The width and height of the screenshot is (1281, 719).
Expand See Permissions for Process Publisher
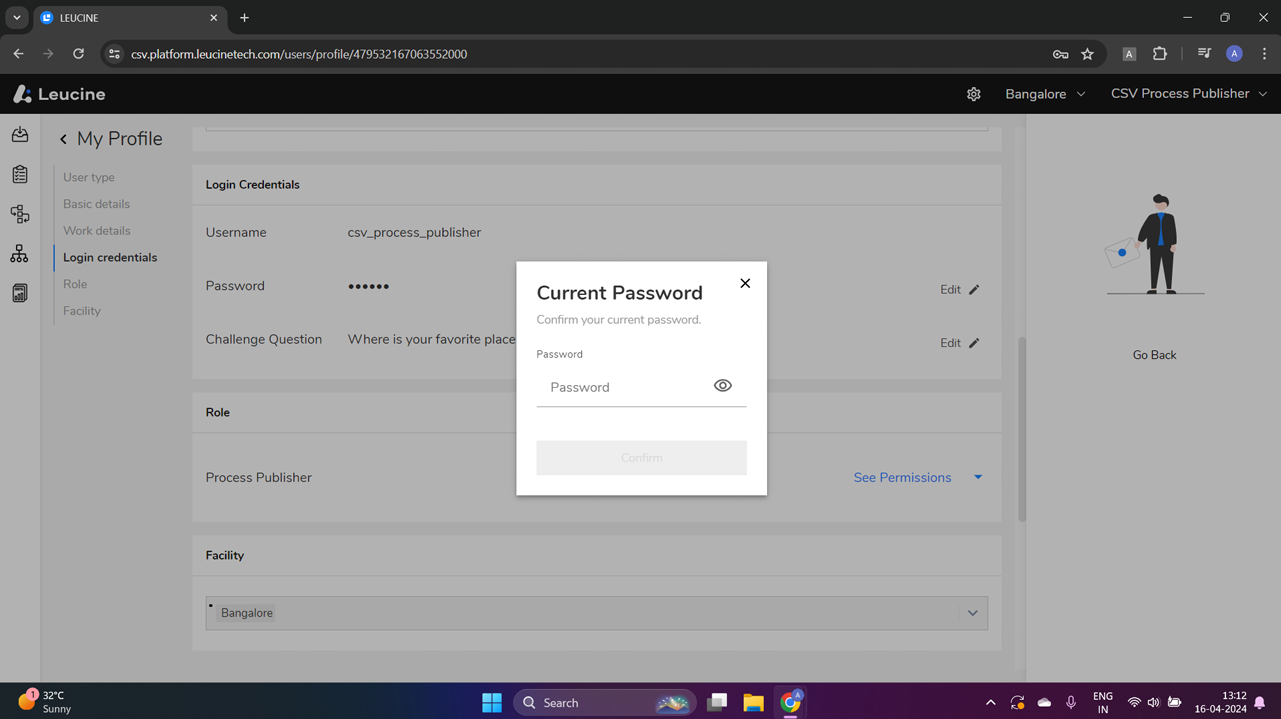pyautogui.click(x=902, y=477)
